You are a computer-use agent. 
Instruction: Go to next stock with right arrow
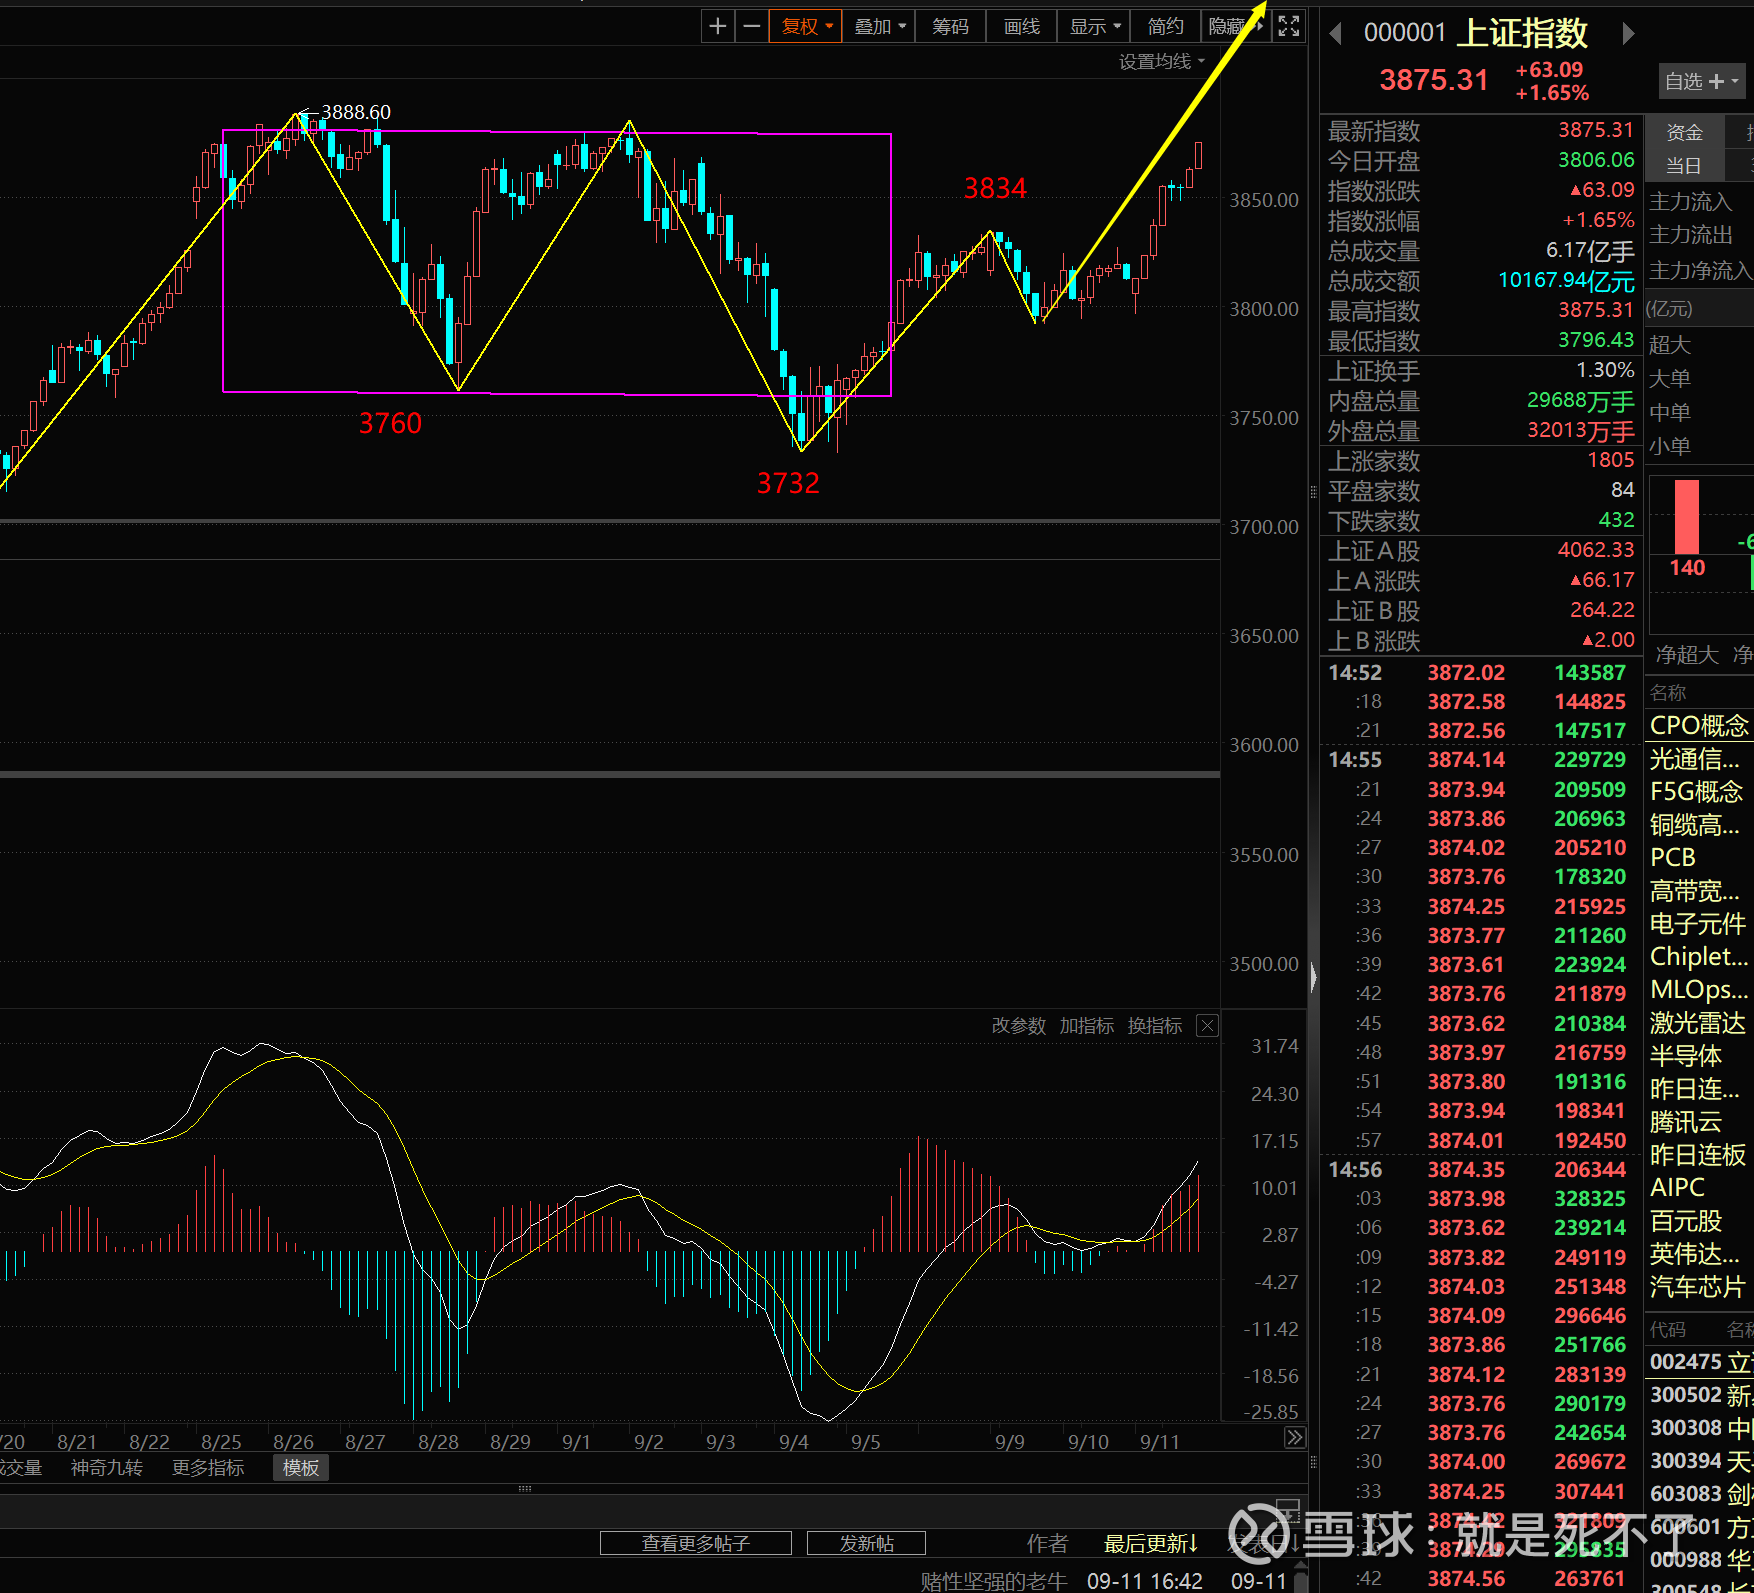(1628, 34)
